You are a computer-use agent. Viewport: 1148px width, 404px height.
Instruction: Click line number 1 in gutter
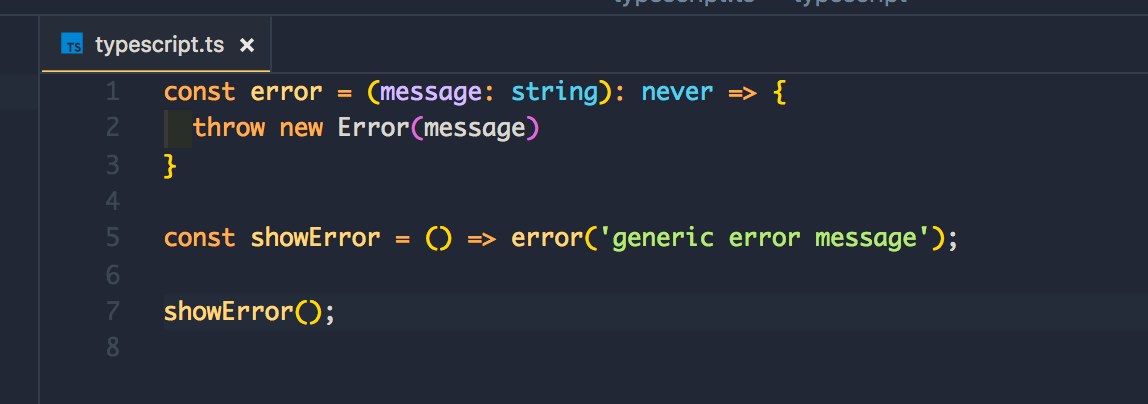point(111,92)
